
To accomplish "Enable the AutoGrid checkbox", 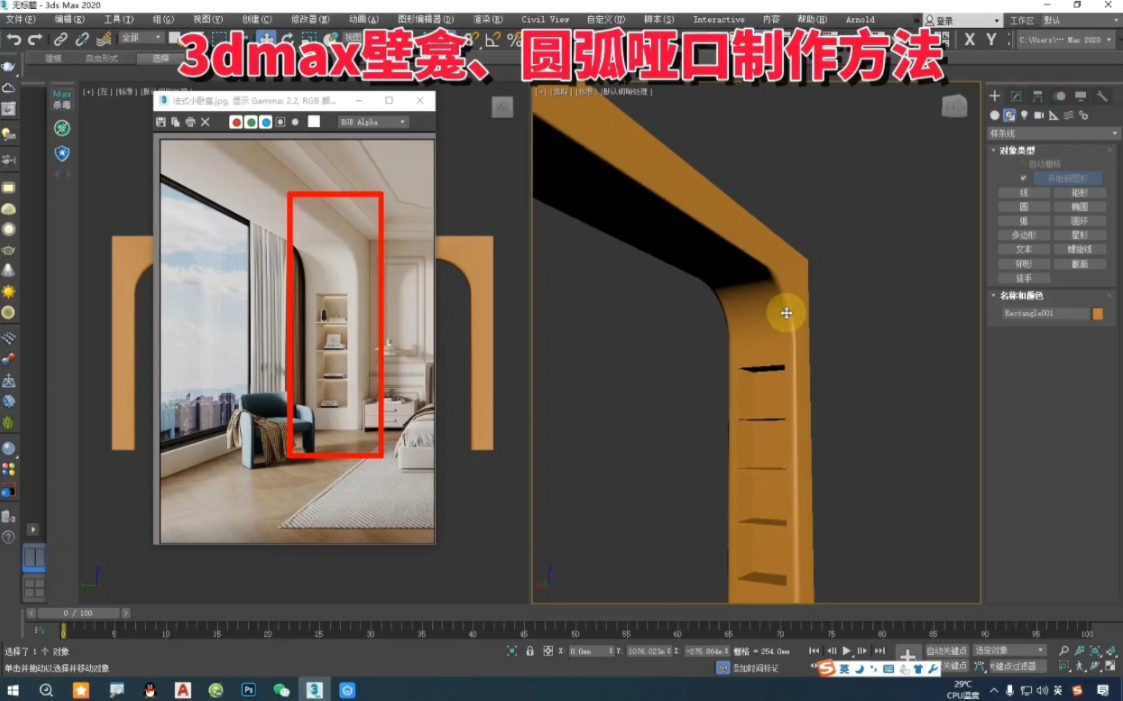I will [x=1023, y=163].
